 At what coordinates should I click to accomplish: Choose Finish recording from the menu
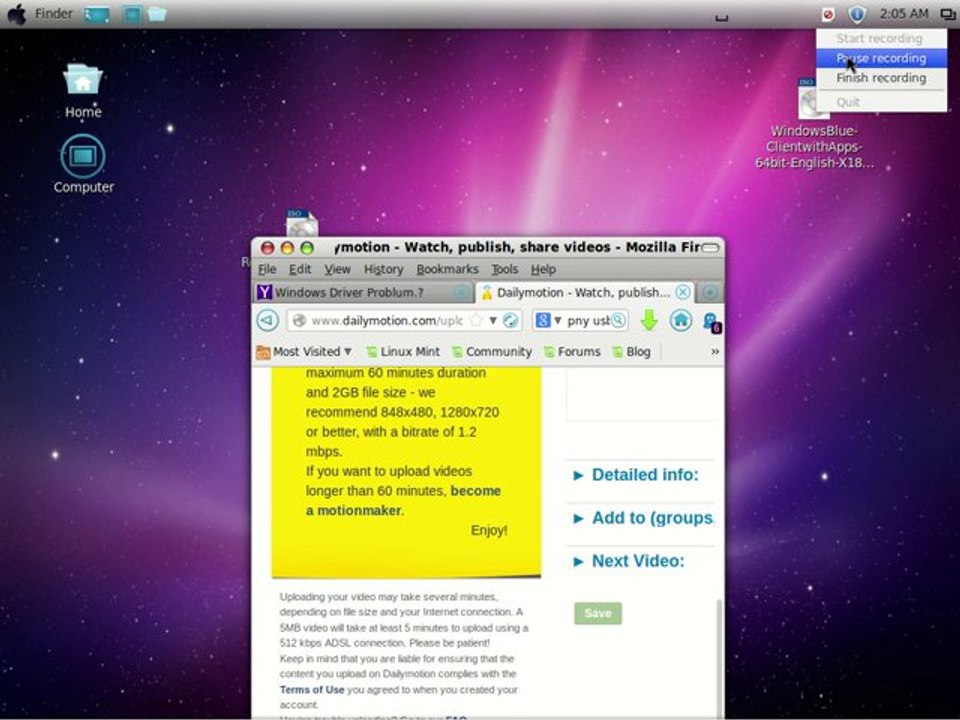(881, 78)
